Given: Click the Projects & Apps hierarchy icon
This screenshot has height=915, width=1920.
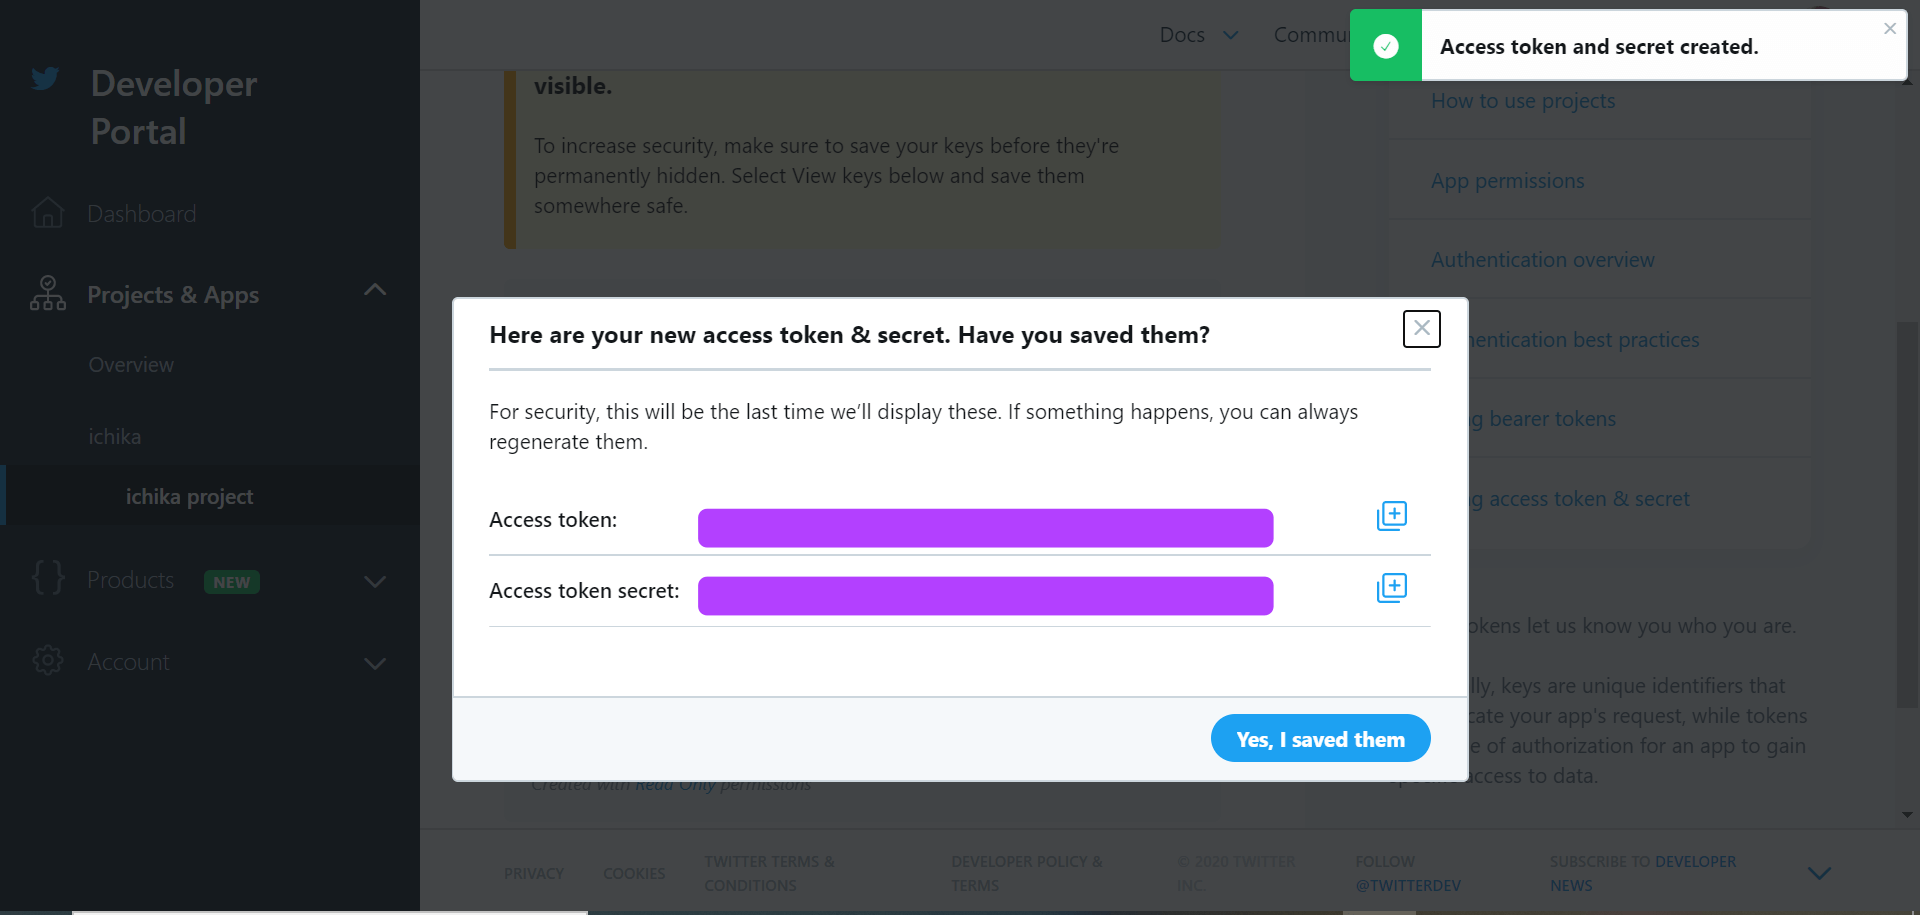Looking at the screenshot, I should pos(47,294).
